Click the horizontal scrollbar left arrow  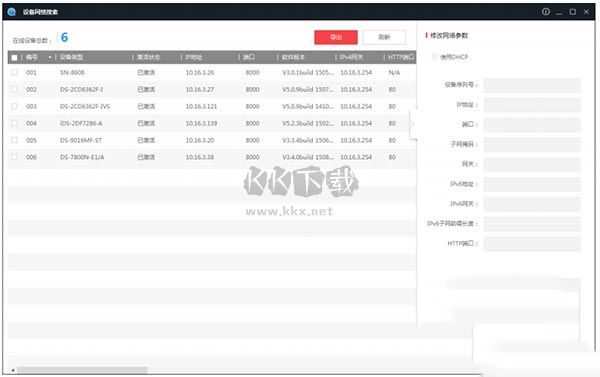[13, 370]
